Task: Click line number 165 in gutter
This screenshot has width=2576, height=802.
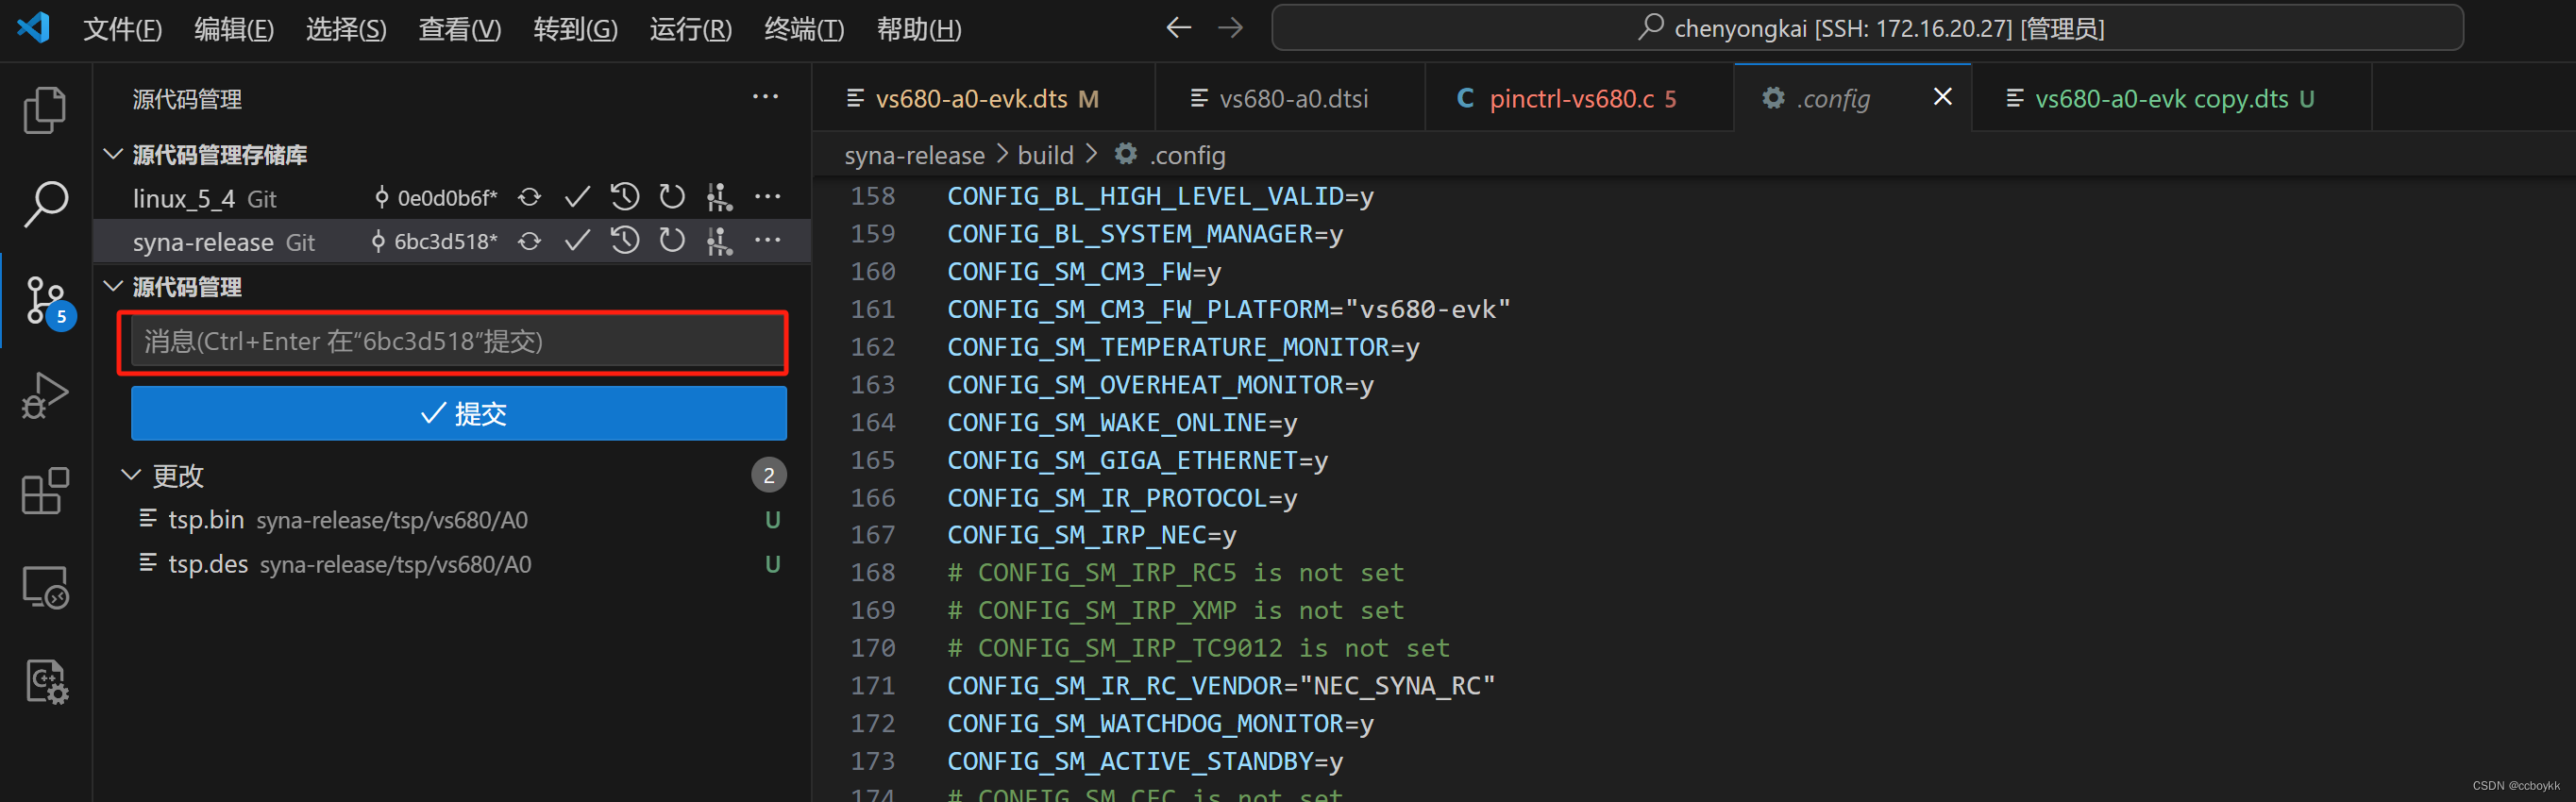Action: click(x=872, y=460)
